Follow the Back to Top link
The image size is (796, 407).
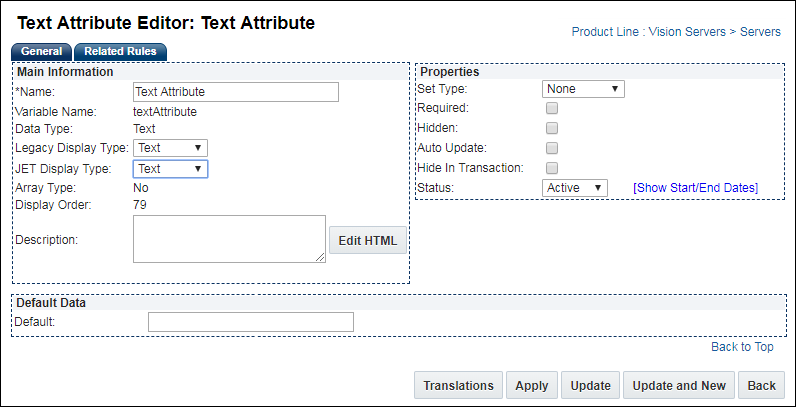coord(742,347)
